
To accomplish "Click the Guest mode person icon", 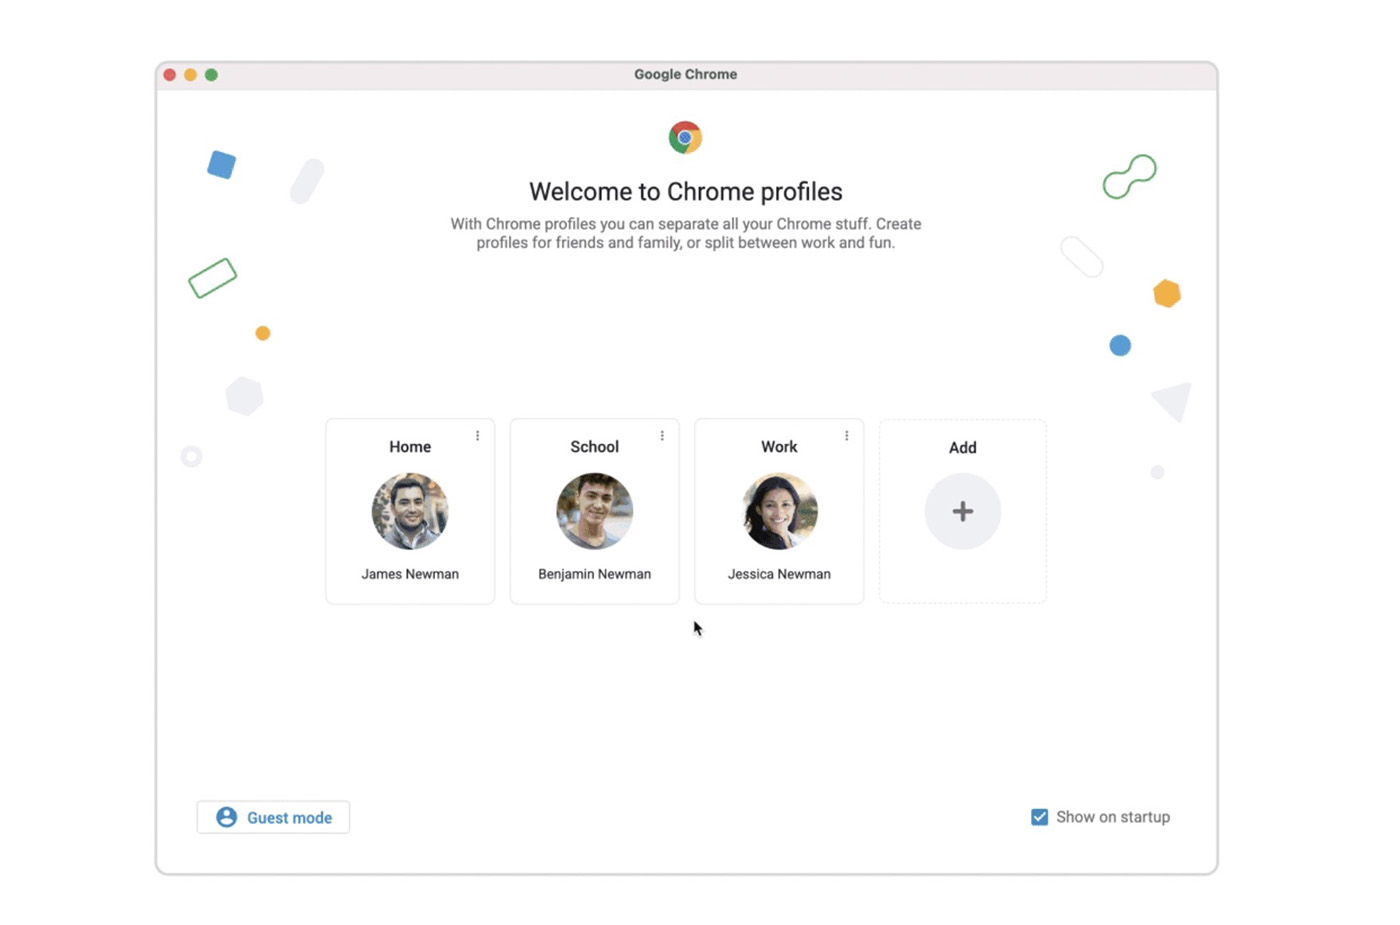I will [227, 817].
